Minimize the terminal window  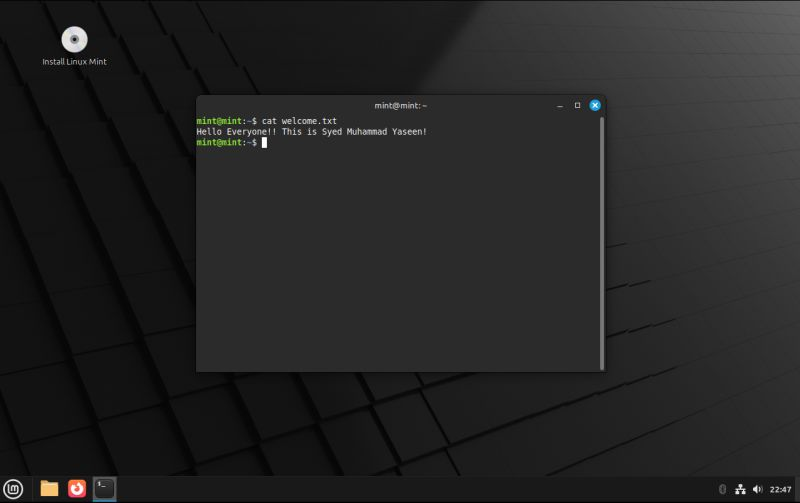560,106
